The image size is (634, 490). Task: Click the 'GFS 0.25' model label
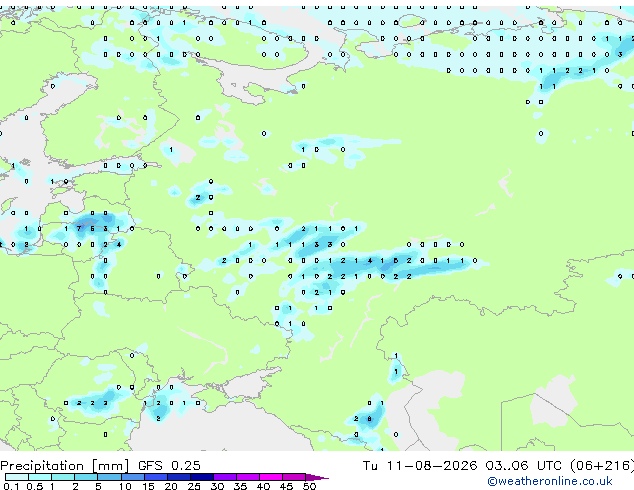click(169, 466)
